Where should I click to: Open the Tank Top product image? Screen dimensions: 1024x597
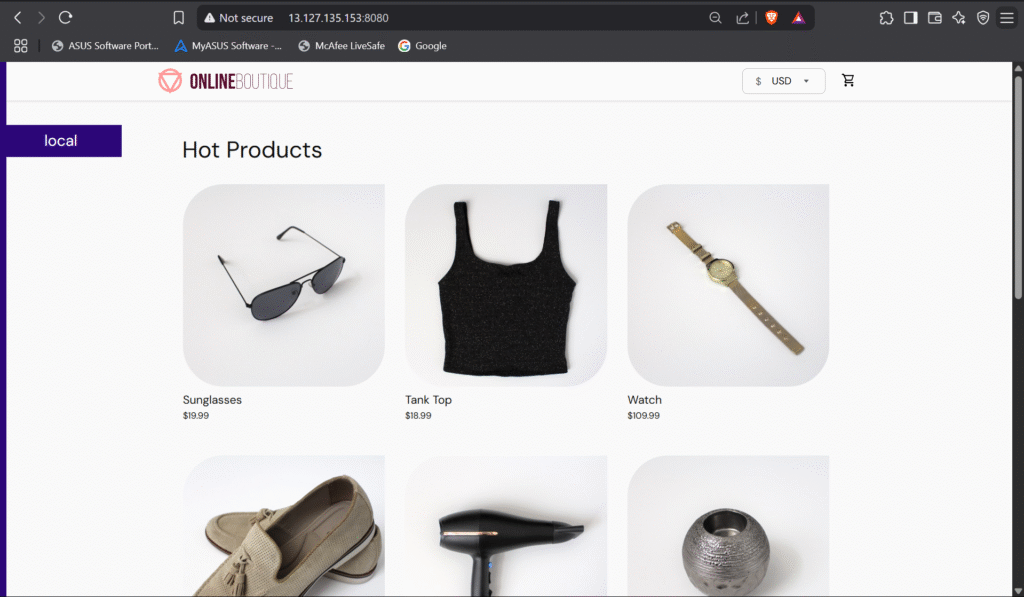(x=505, y=285)
